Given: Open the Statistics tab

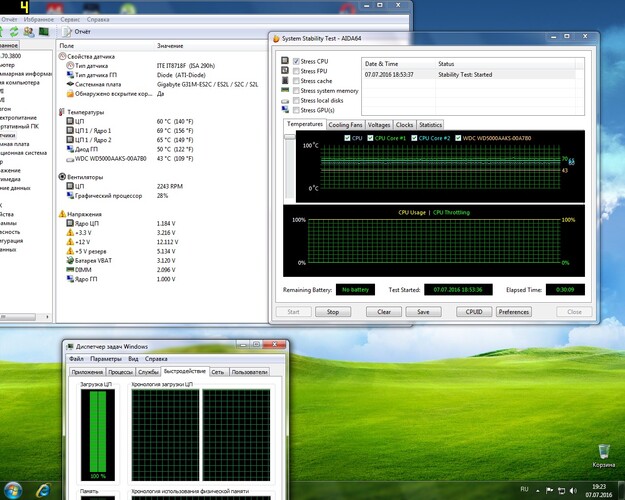Looking at the screenshot, I should 430,125.
